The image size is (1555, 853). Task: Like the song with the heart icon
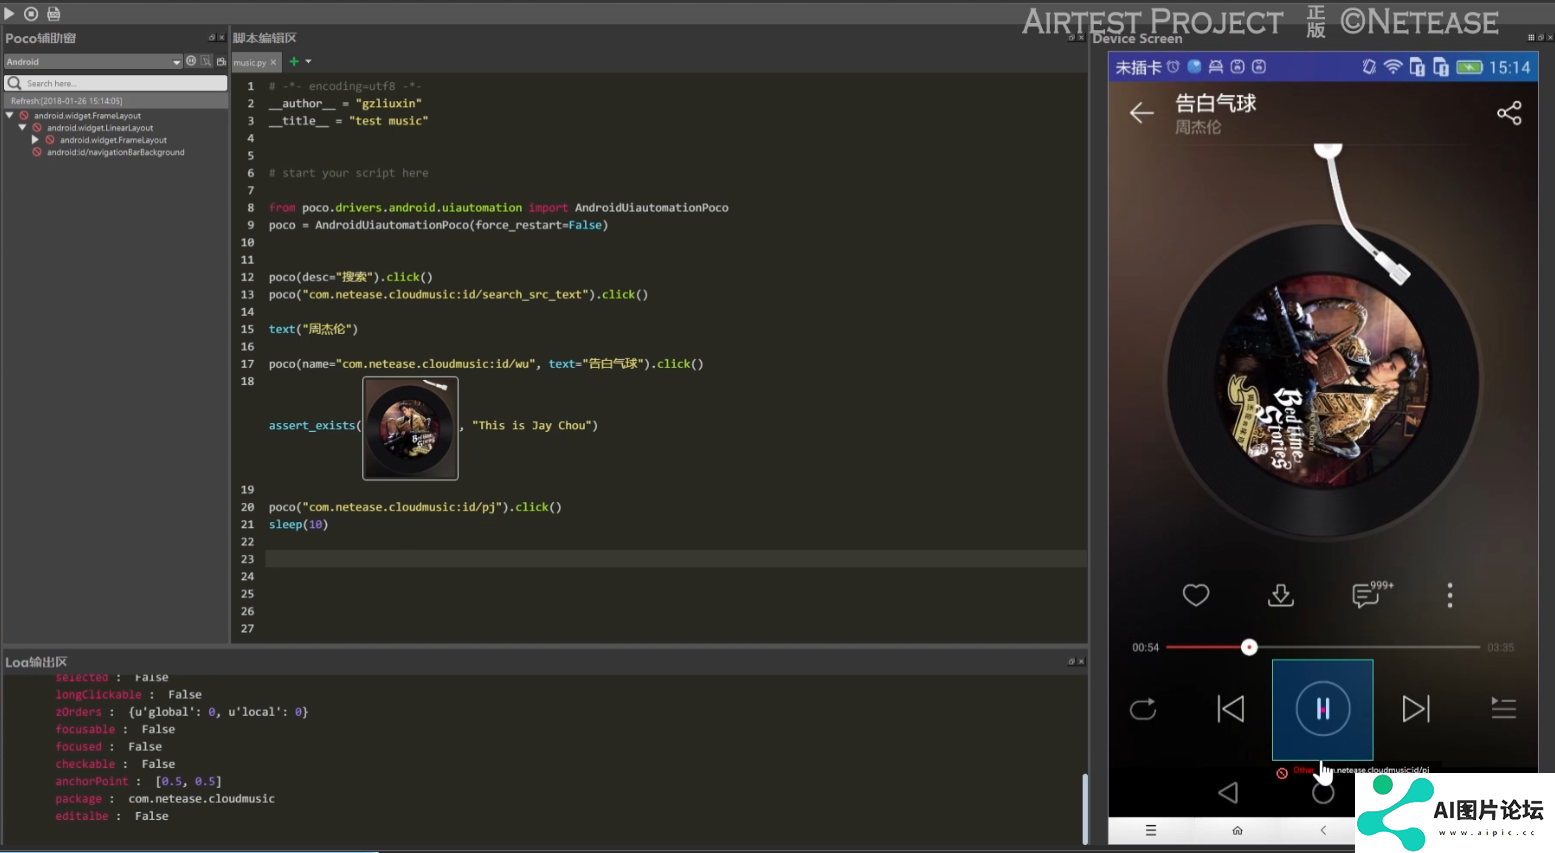pos(1196,595)
